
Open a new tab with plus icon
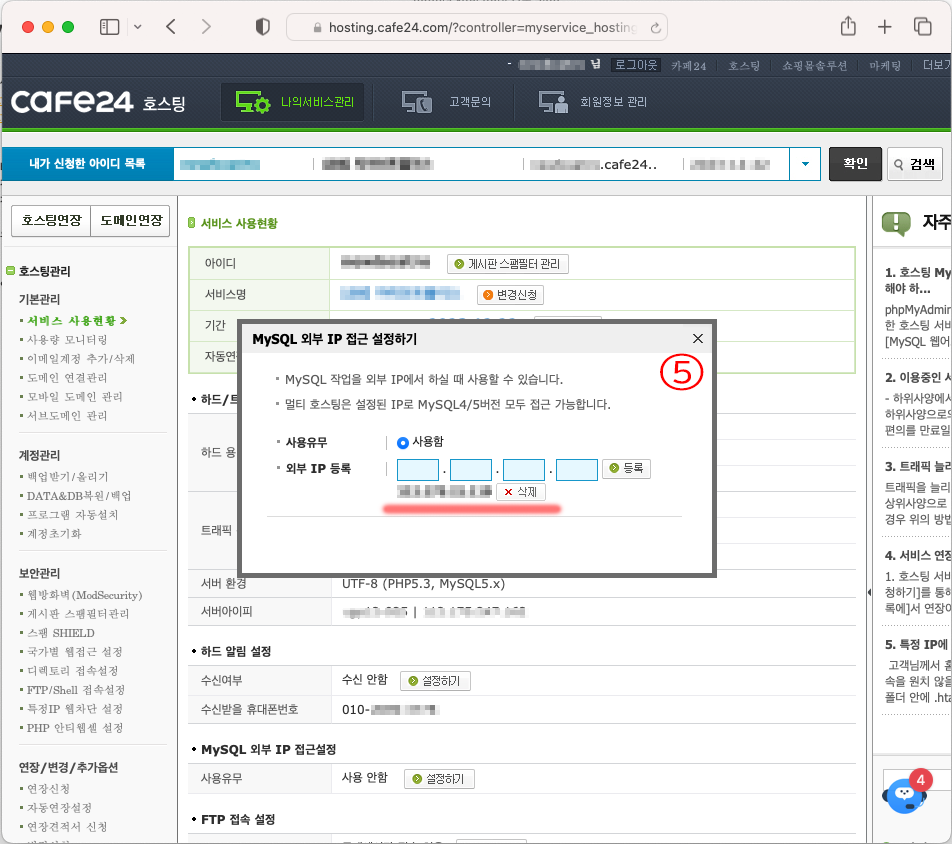(885, 27)
